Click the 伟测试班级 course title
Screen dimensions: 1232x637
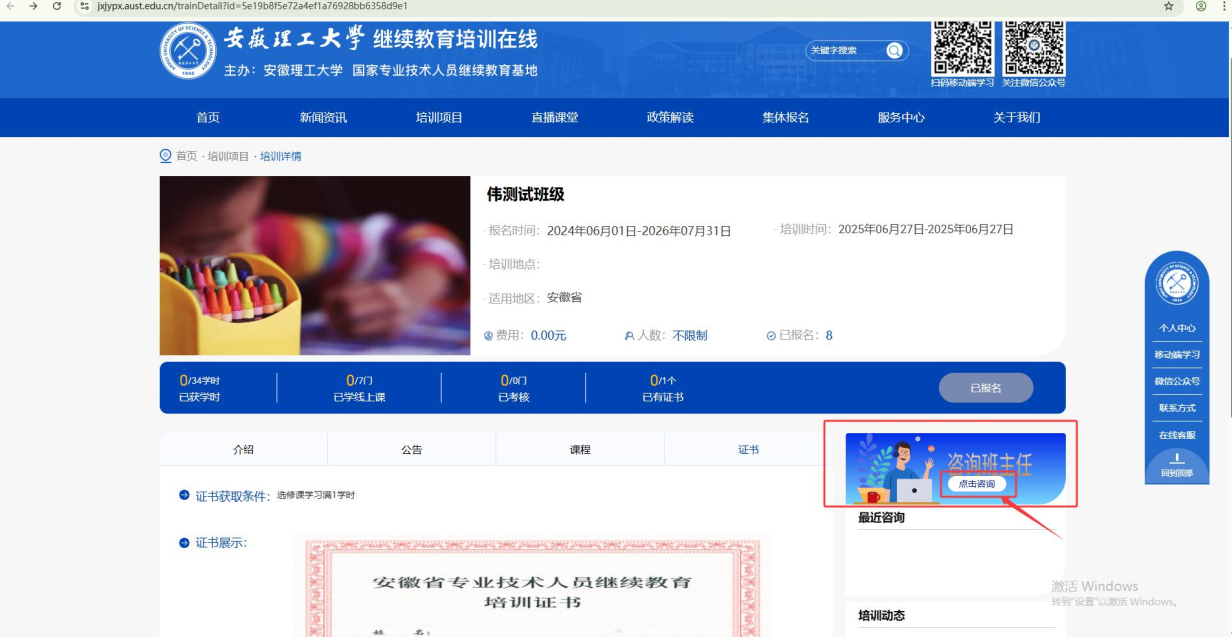(x=526, y=195)
